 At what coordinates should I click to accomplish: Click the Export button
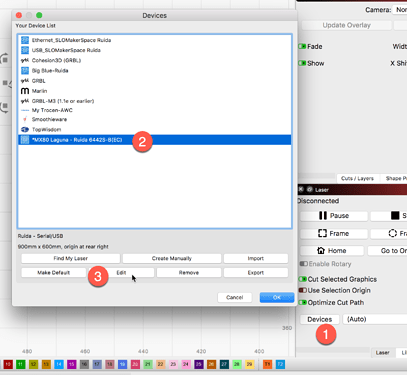point(256,273)
